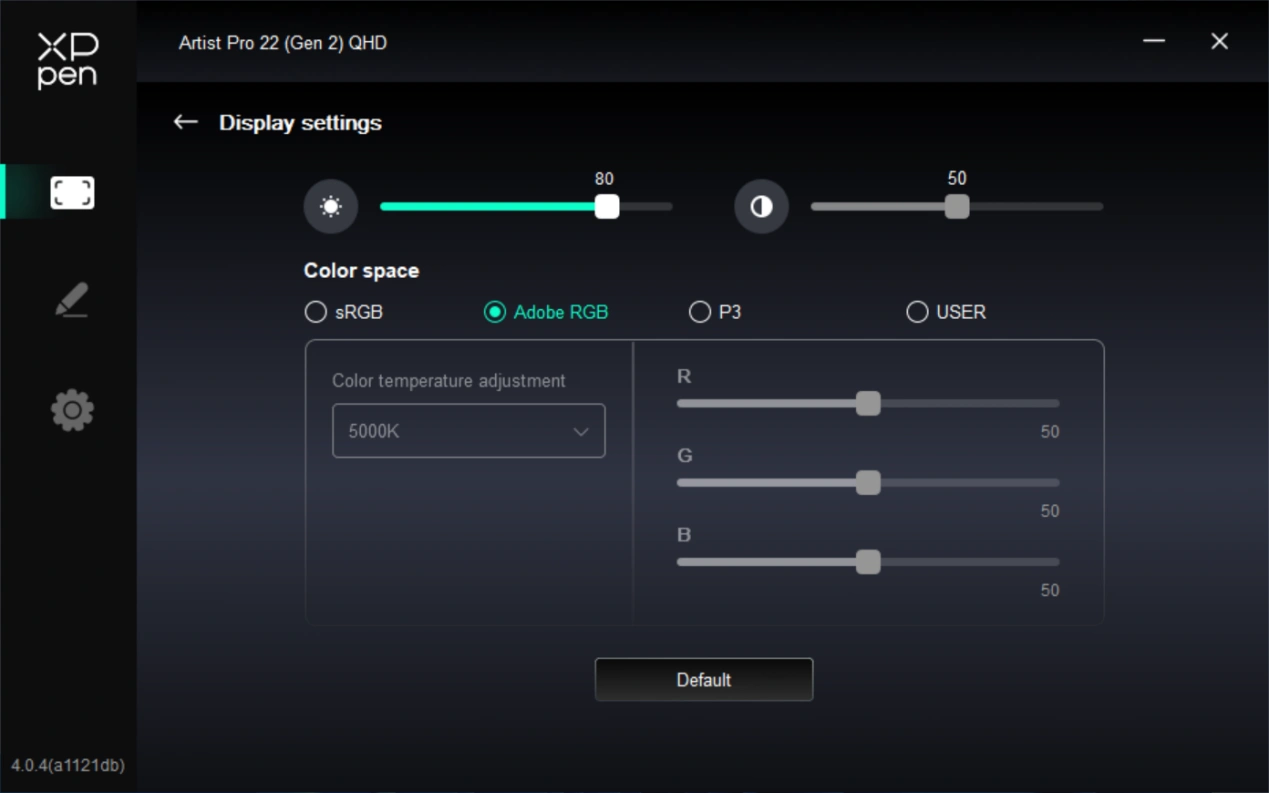Click the brightness slider handle at 80
Viewport: 1269px width, 793px height.
[x=606, y=207]
